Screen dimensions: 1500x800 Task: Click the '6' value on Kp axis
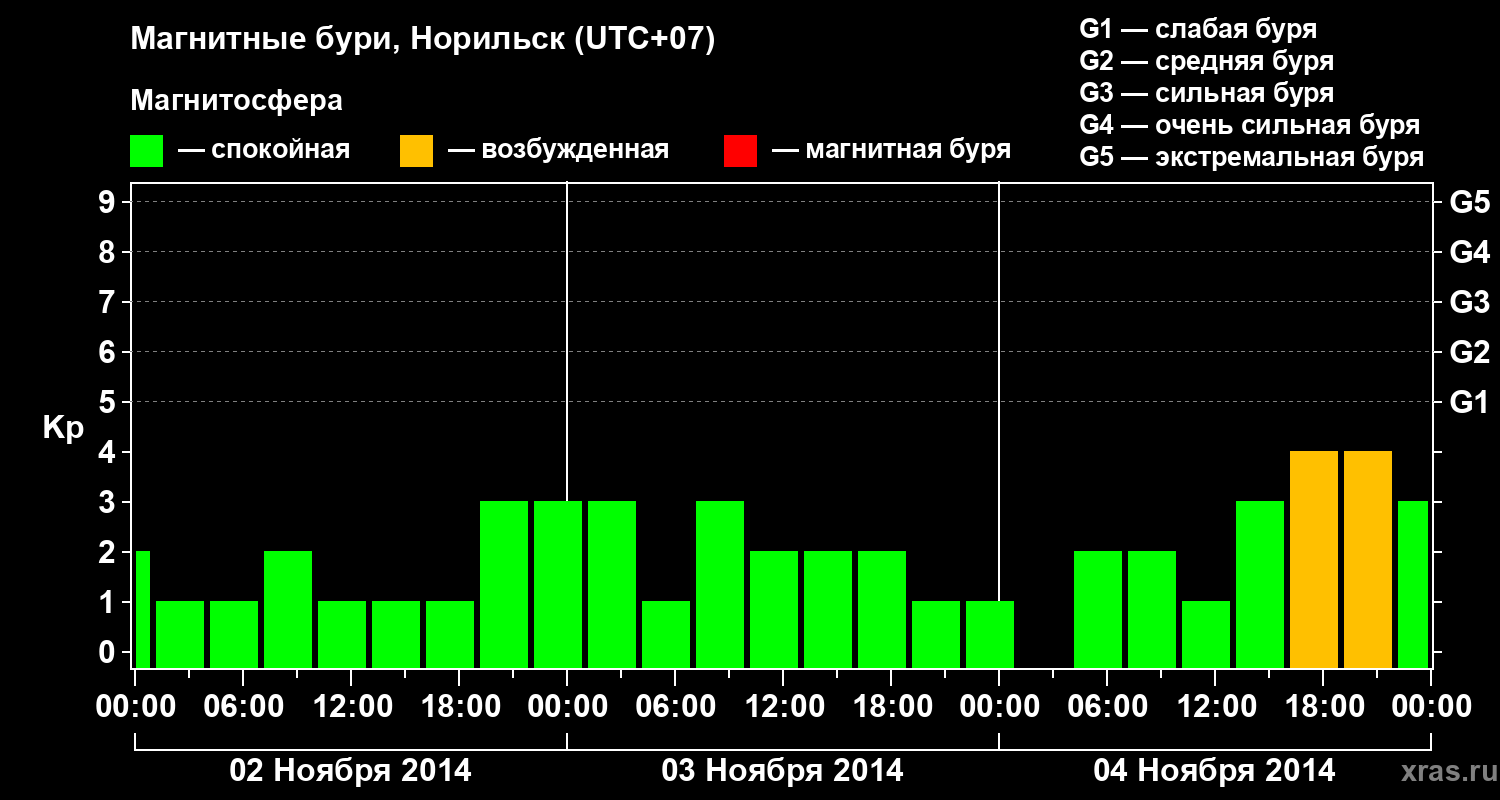tap(109, 352)
